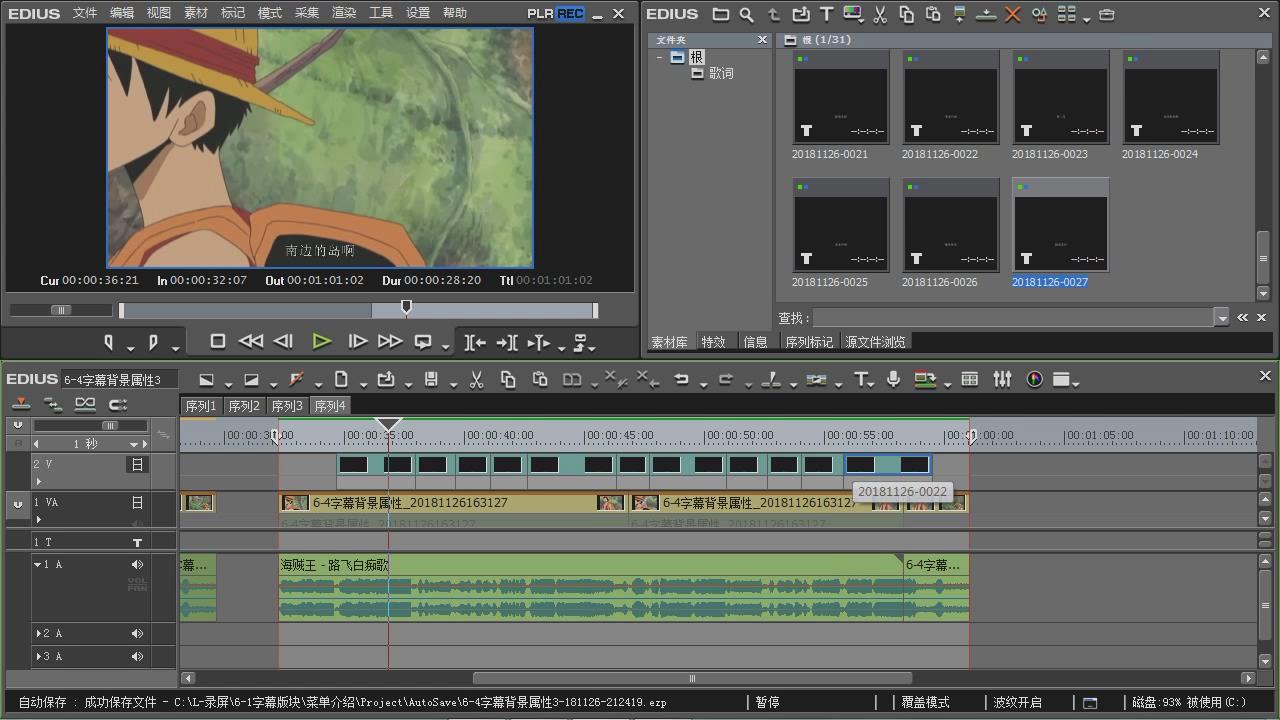Expand the 3 A audio track
Viewport: 1280px width, 720px height.
(38, 657)
